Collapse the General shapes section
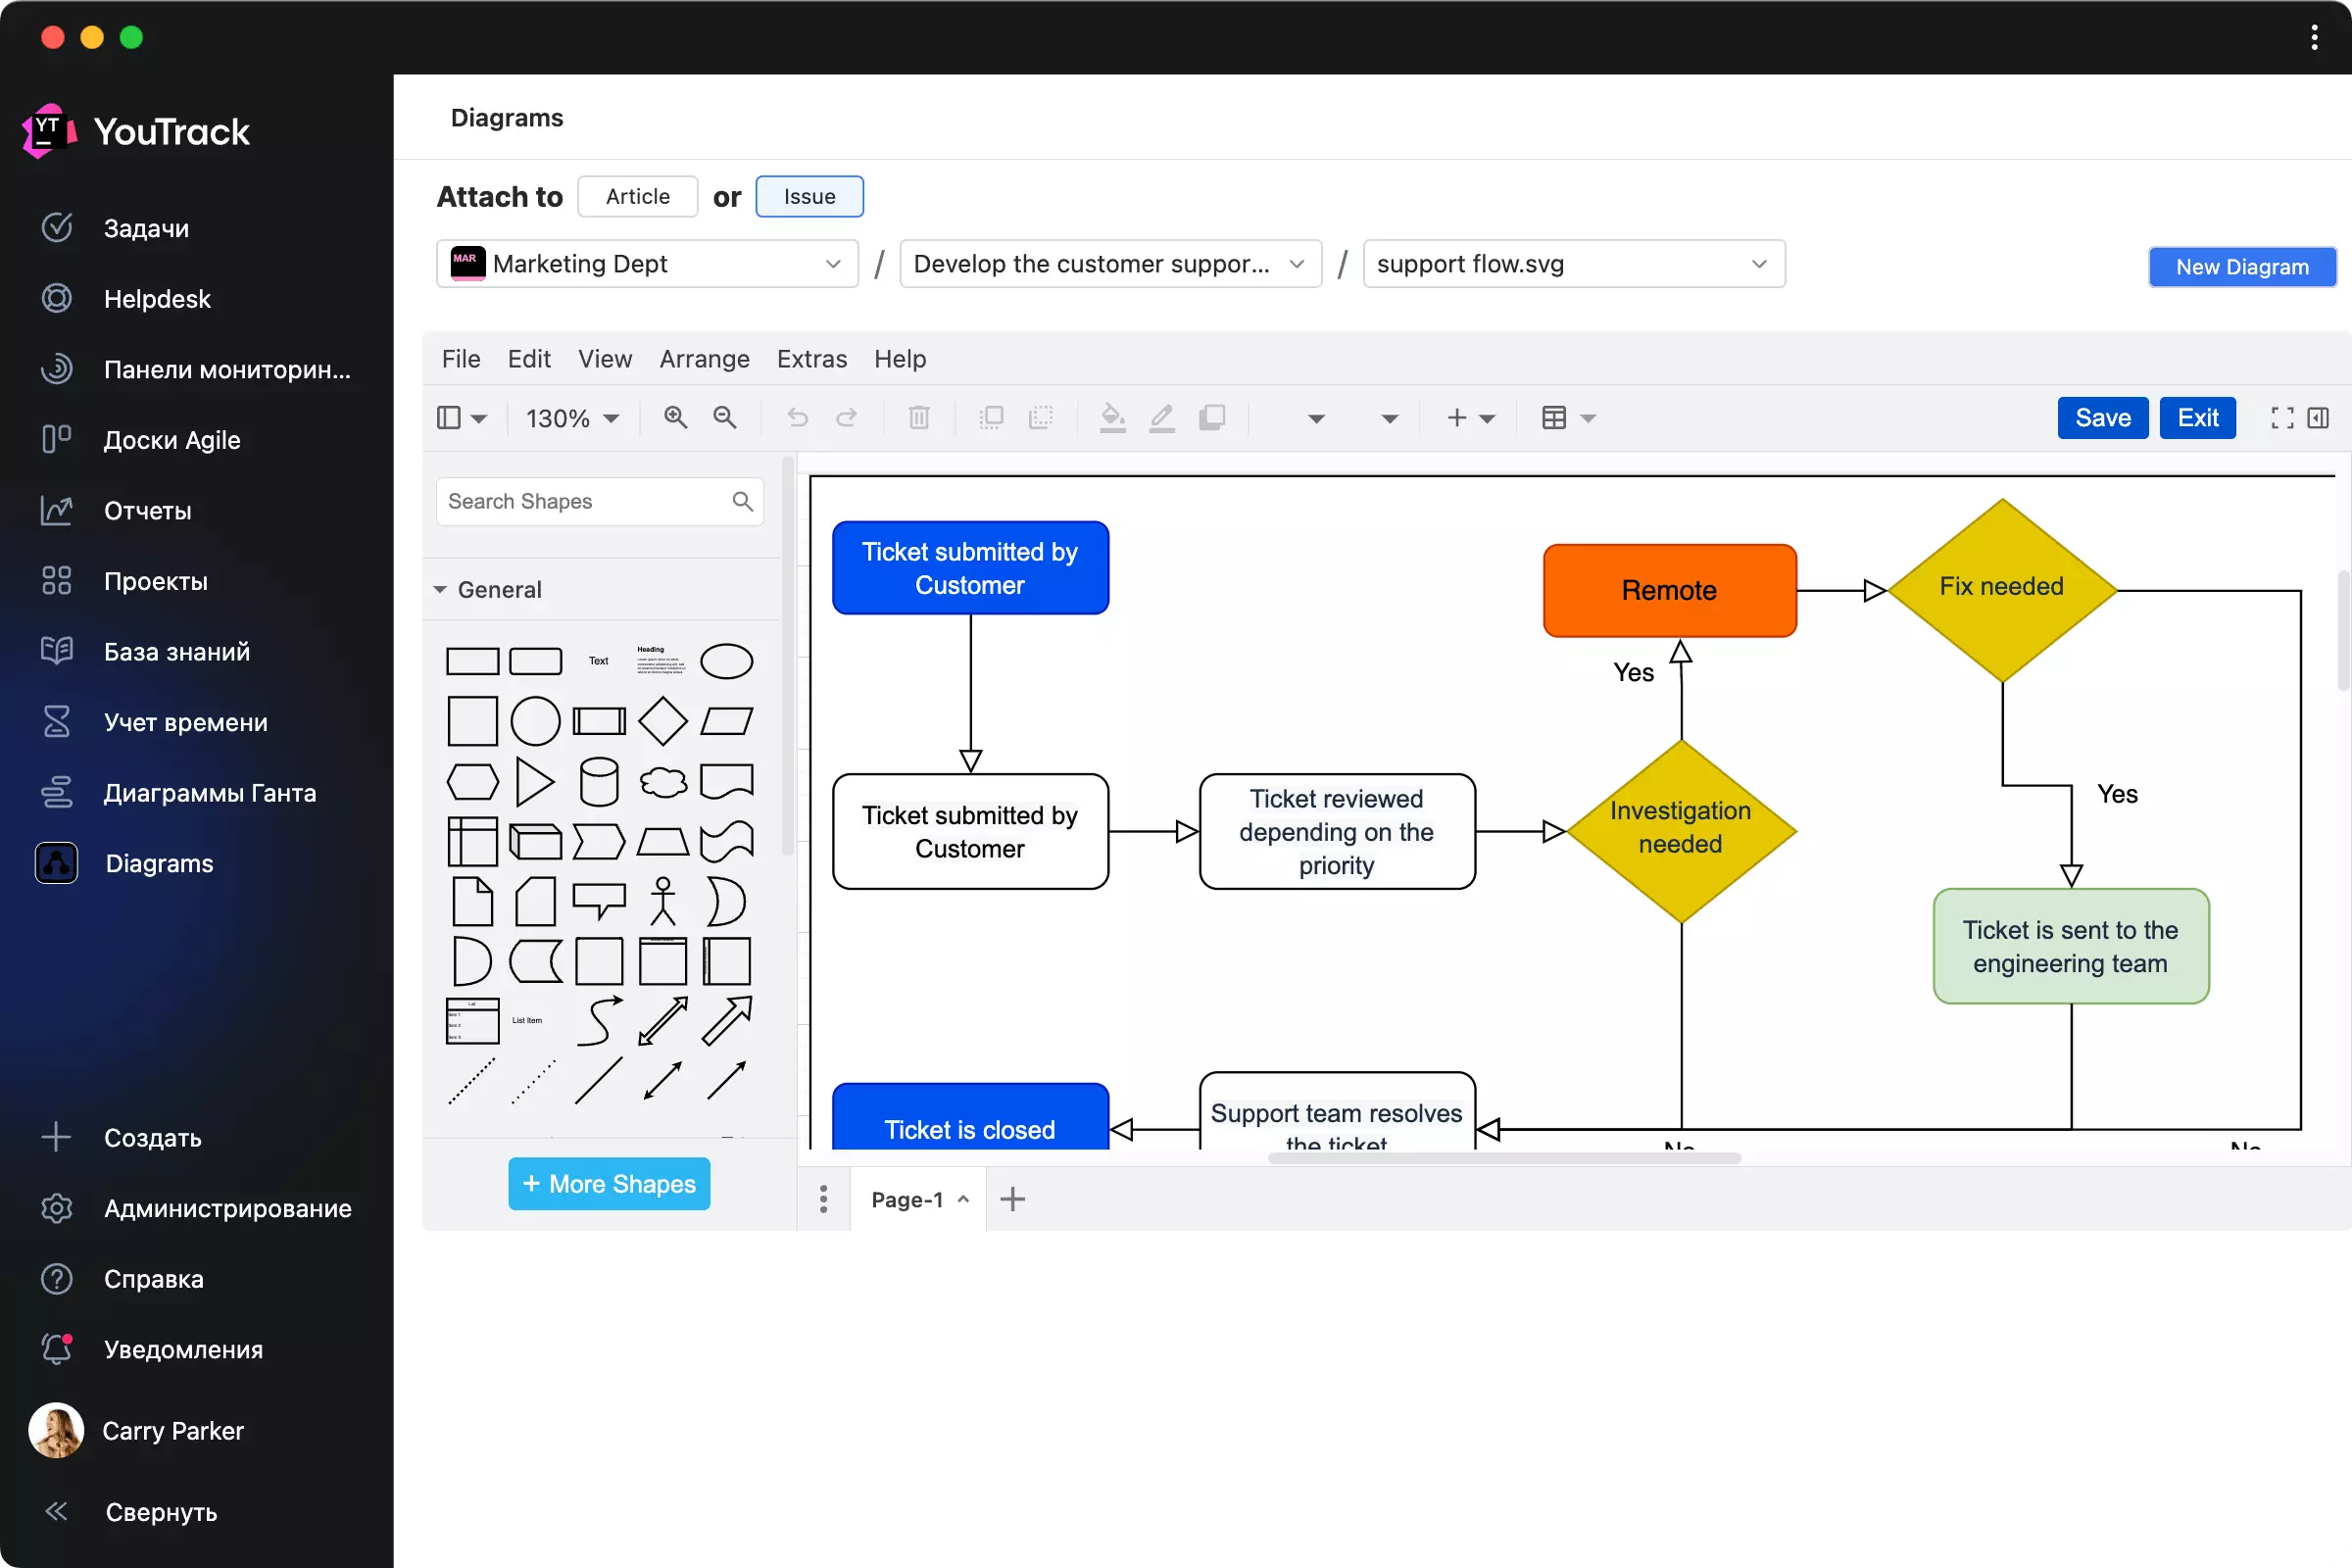 point(440,589)
